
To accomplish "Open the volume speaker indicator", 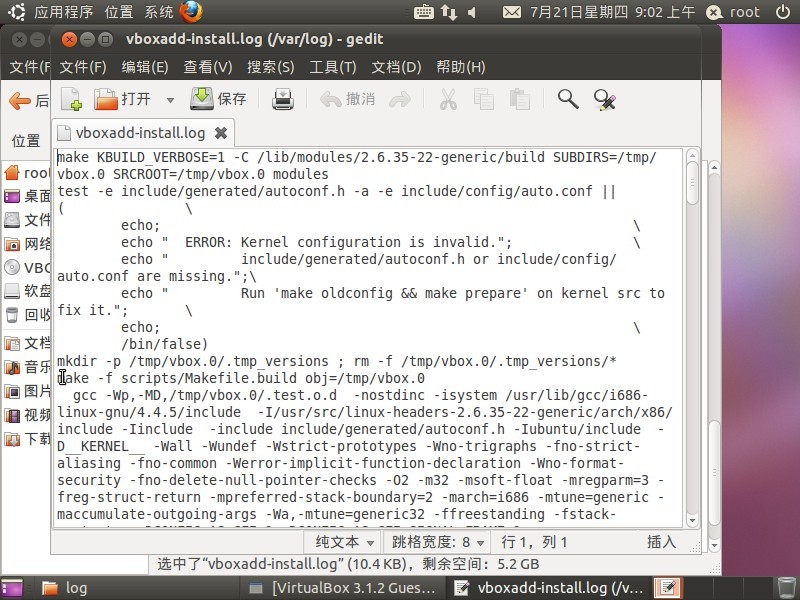I will click(x=472, y=12).
